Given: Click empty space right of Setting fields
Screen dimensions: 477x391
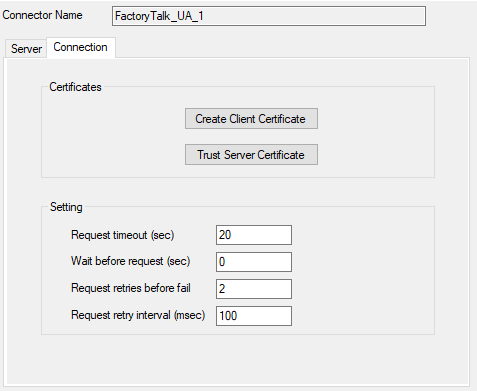Looking at the screenshot, I should pos(363,275).
